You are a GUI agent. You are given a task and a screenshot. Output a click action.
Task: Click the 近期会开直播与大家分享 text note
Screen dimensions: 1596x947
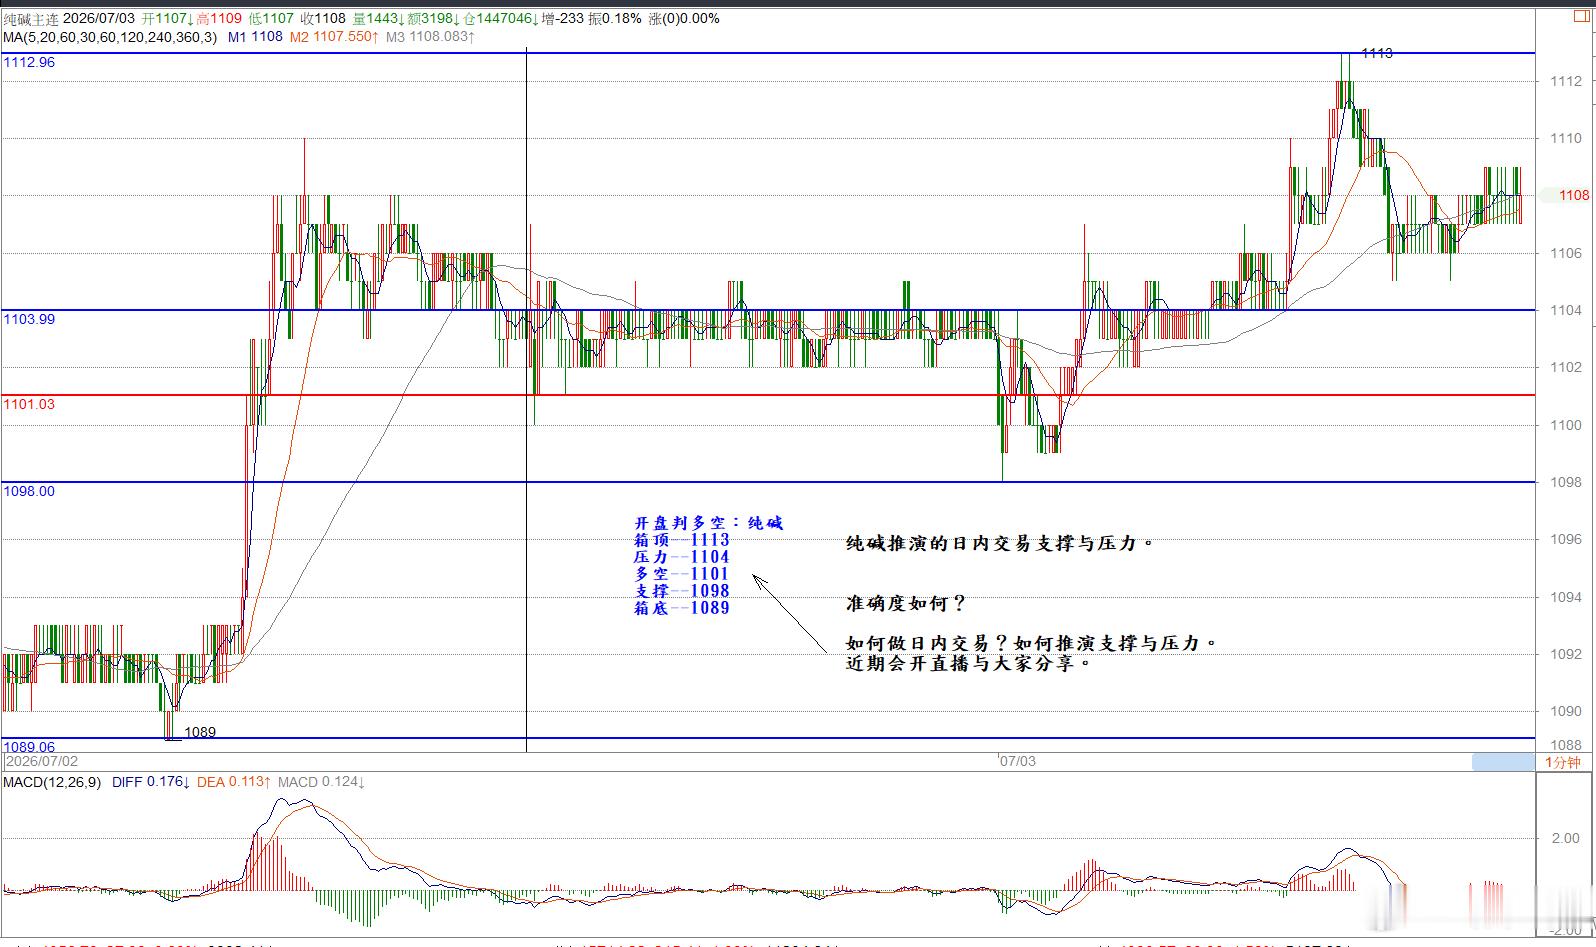coord(968,663)
